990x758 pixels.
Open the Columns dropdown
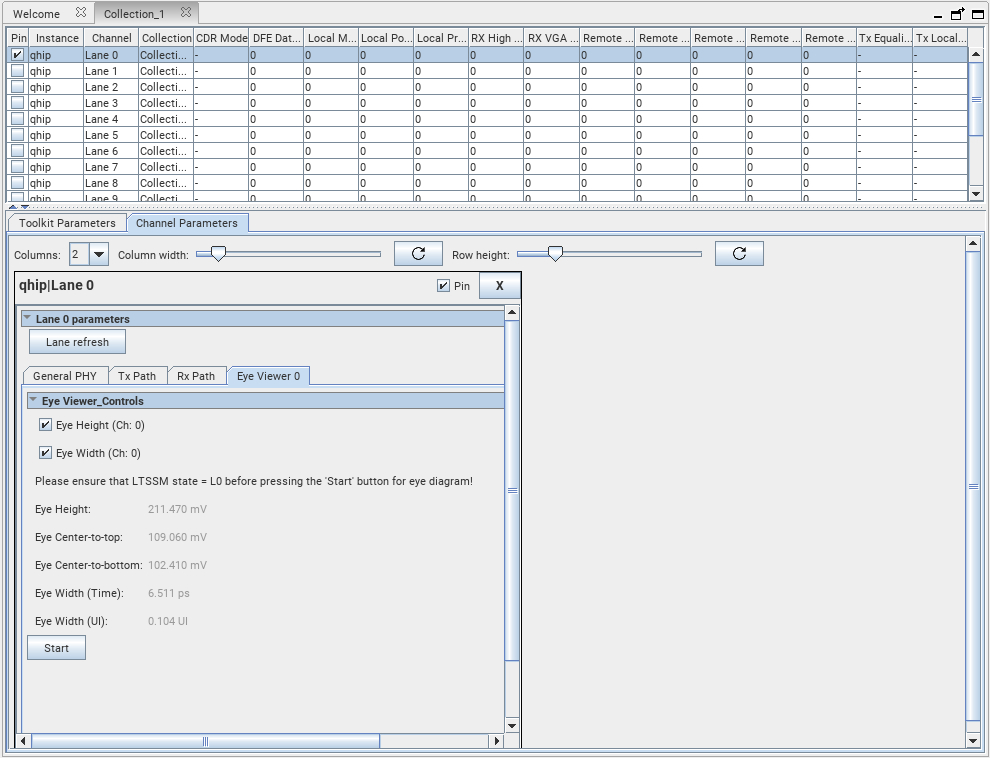pos(99,255)
